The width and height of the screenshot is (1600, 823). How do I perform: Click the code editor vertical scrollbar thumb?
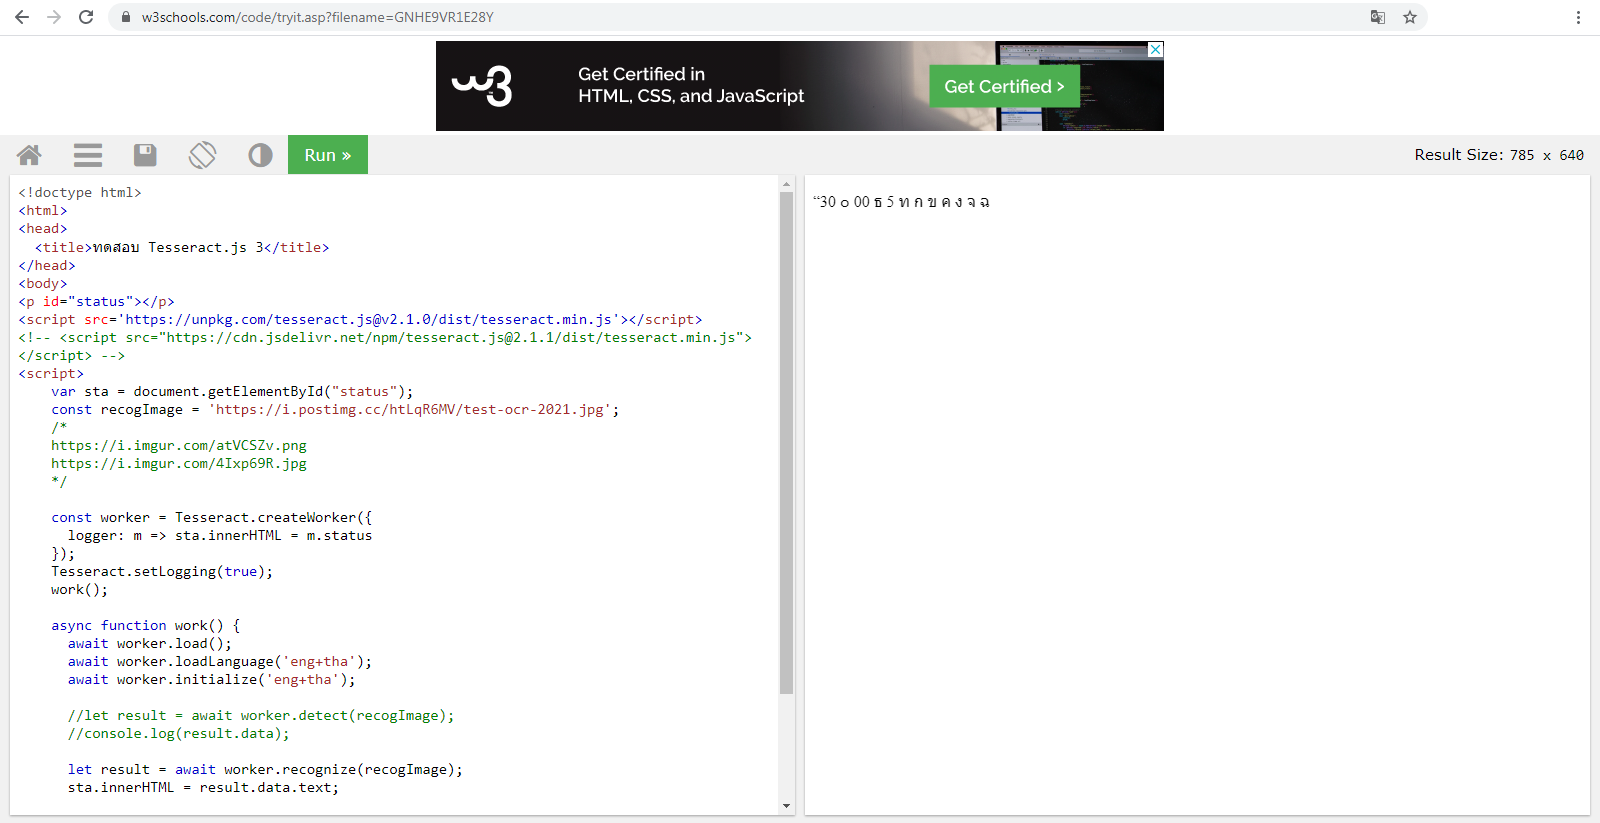coord(786,442)
